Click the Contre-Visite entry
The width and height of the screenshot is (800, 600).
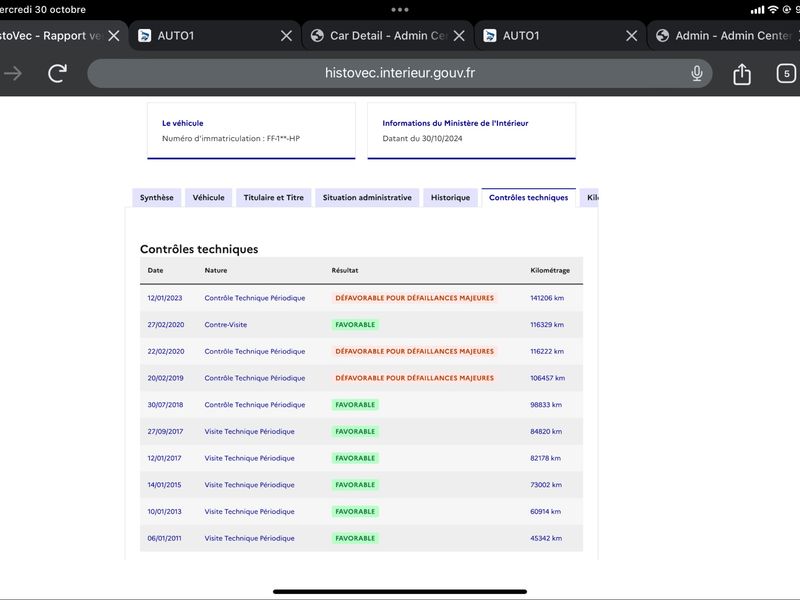pos(226,324)
